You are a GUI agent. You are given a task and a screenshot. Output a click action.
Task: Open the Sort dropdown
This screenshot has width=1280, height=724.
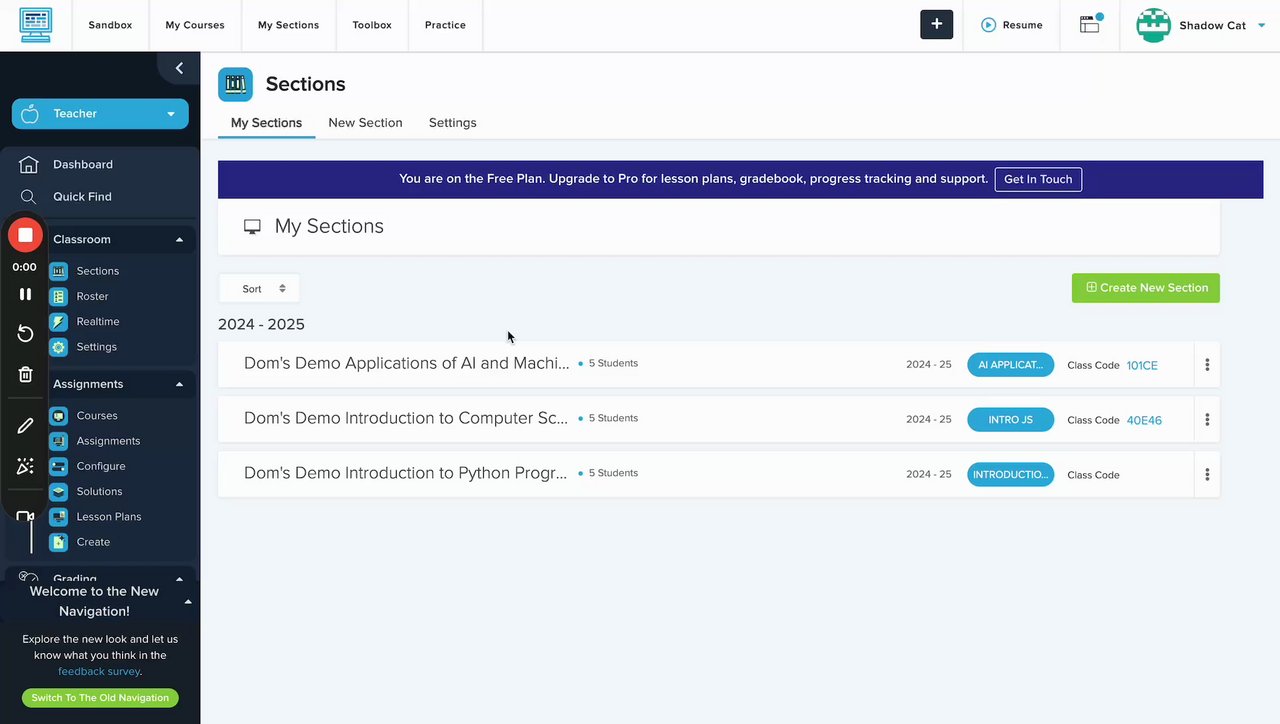259,289
